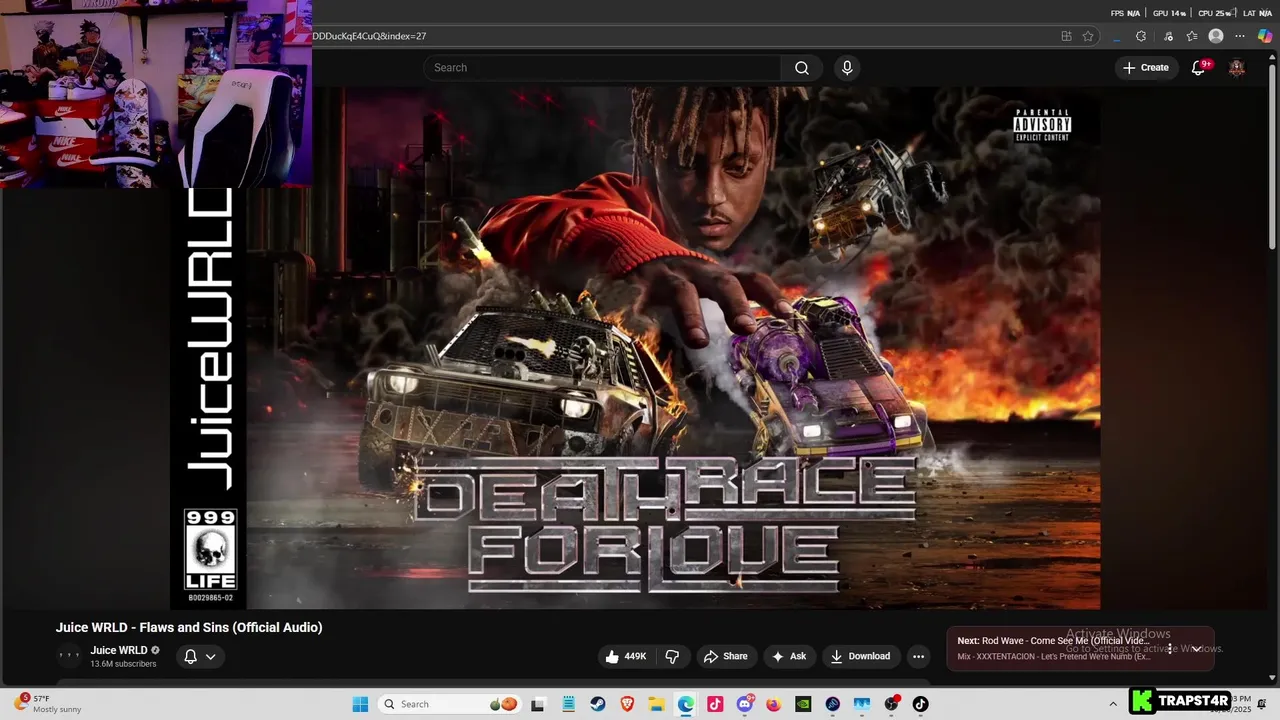
Task: Open YouTube notifications bell with 9+ badge
Action: (1198, 68)
